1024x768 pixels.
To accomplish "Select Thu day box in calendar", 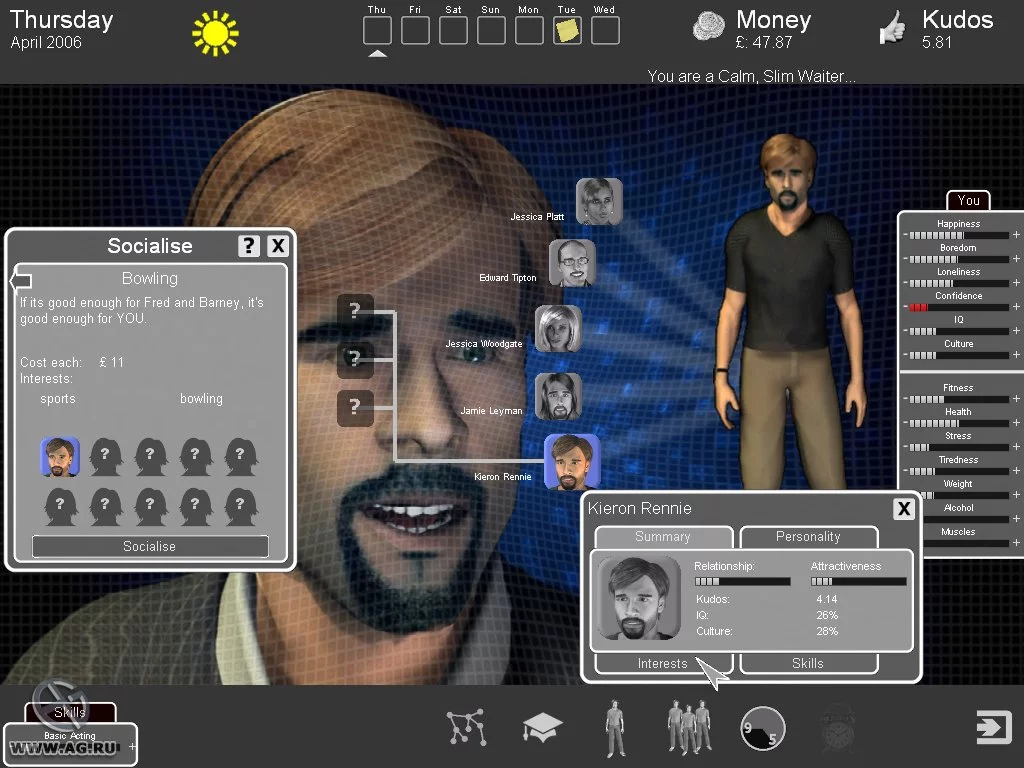I will 377,31.
